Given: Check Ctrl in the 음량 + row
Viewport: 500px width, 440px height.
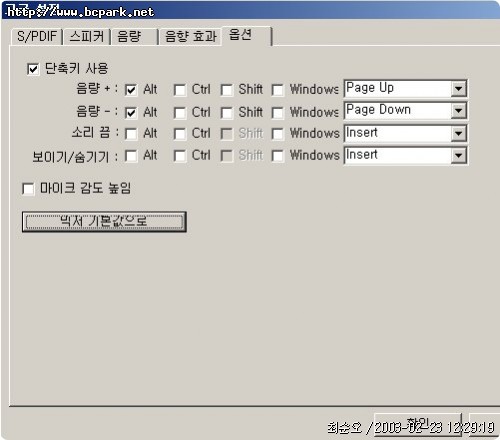Looking at the screenshot, I should [x=180, y=90].
